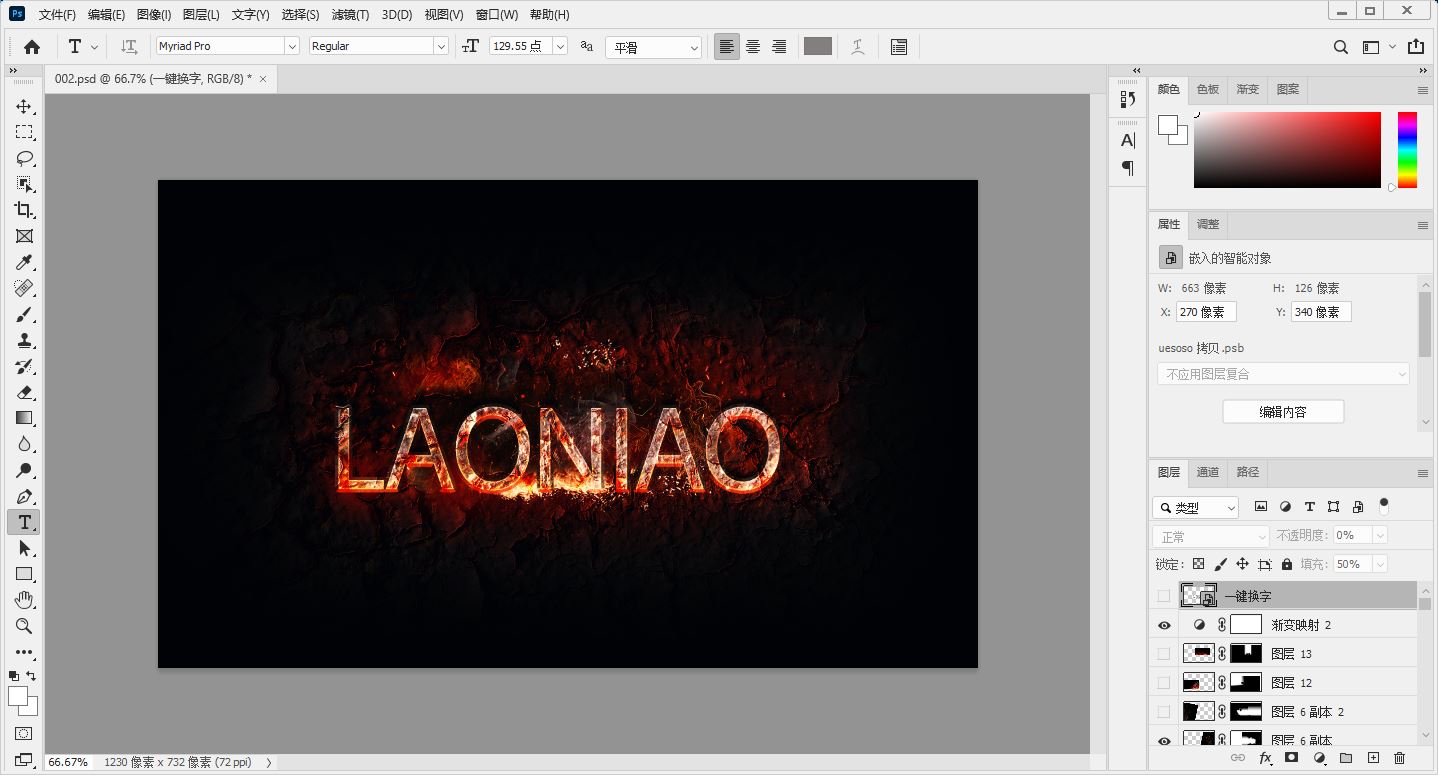
Task: Open the 滤镜(T) menu
Action: pos(350,15)
